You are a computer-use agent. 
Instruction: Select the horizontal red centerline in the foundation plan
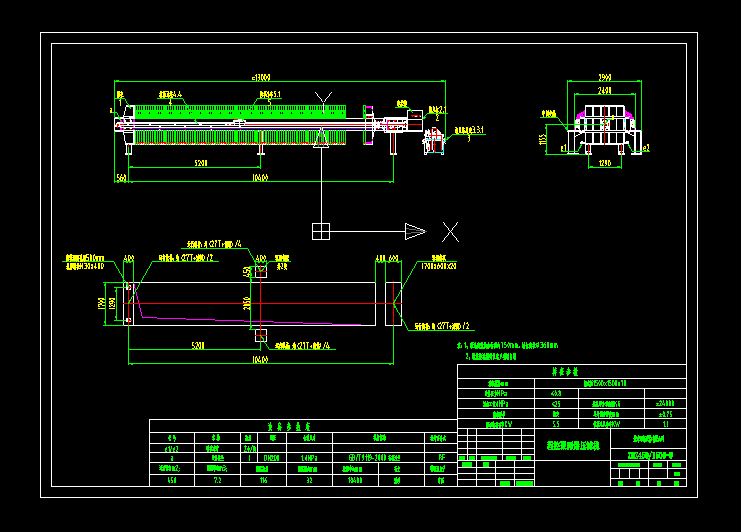(x=262, y=303)
